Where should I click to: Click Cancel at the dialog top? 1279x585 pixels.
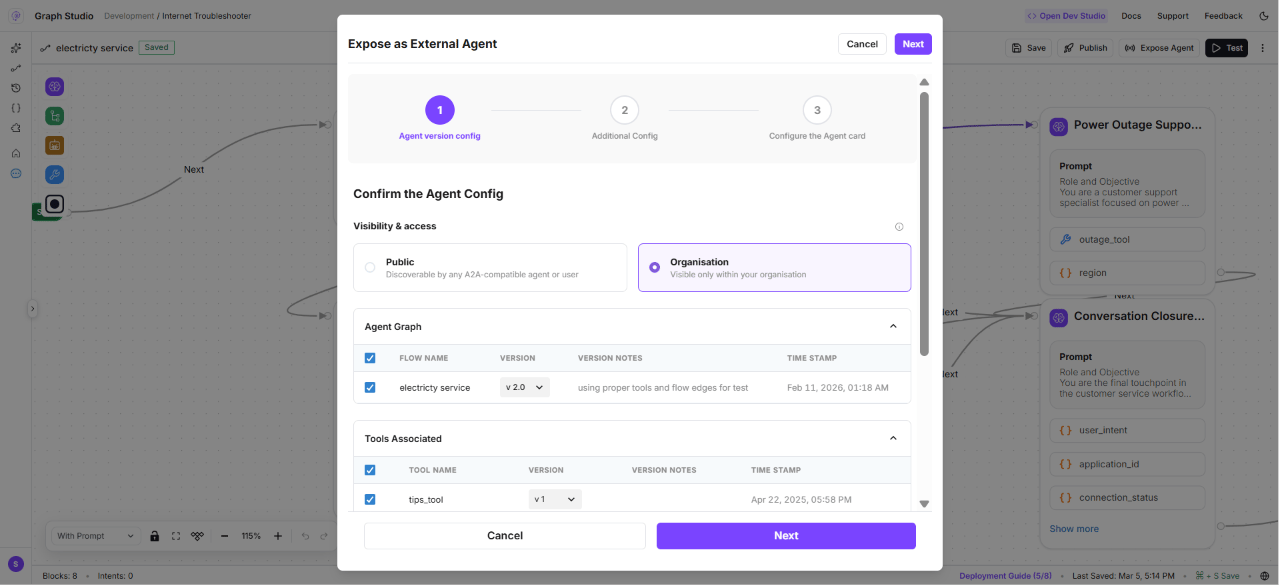point(862,44)
